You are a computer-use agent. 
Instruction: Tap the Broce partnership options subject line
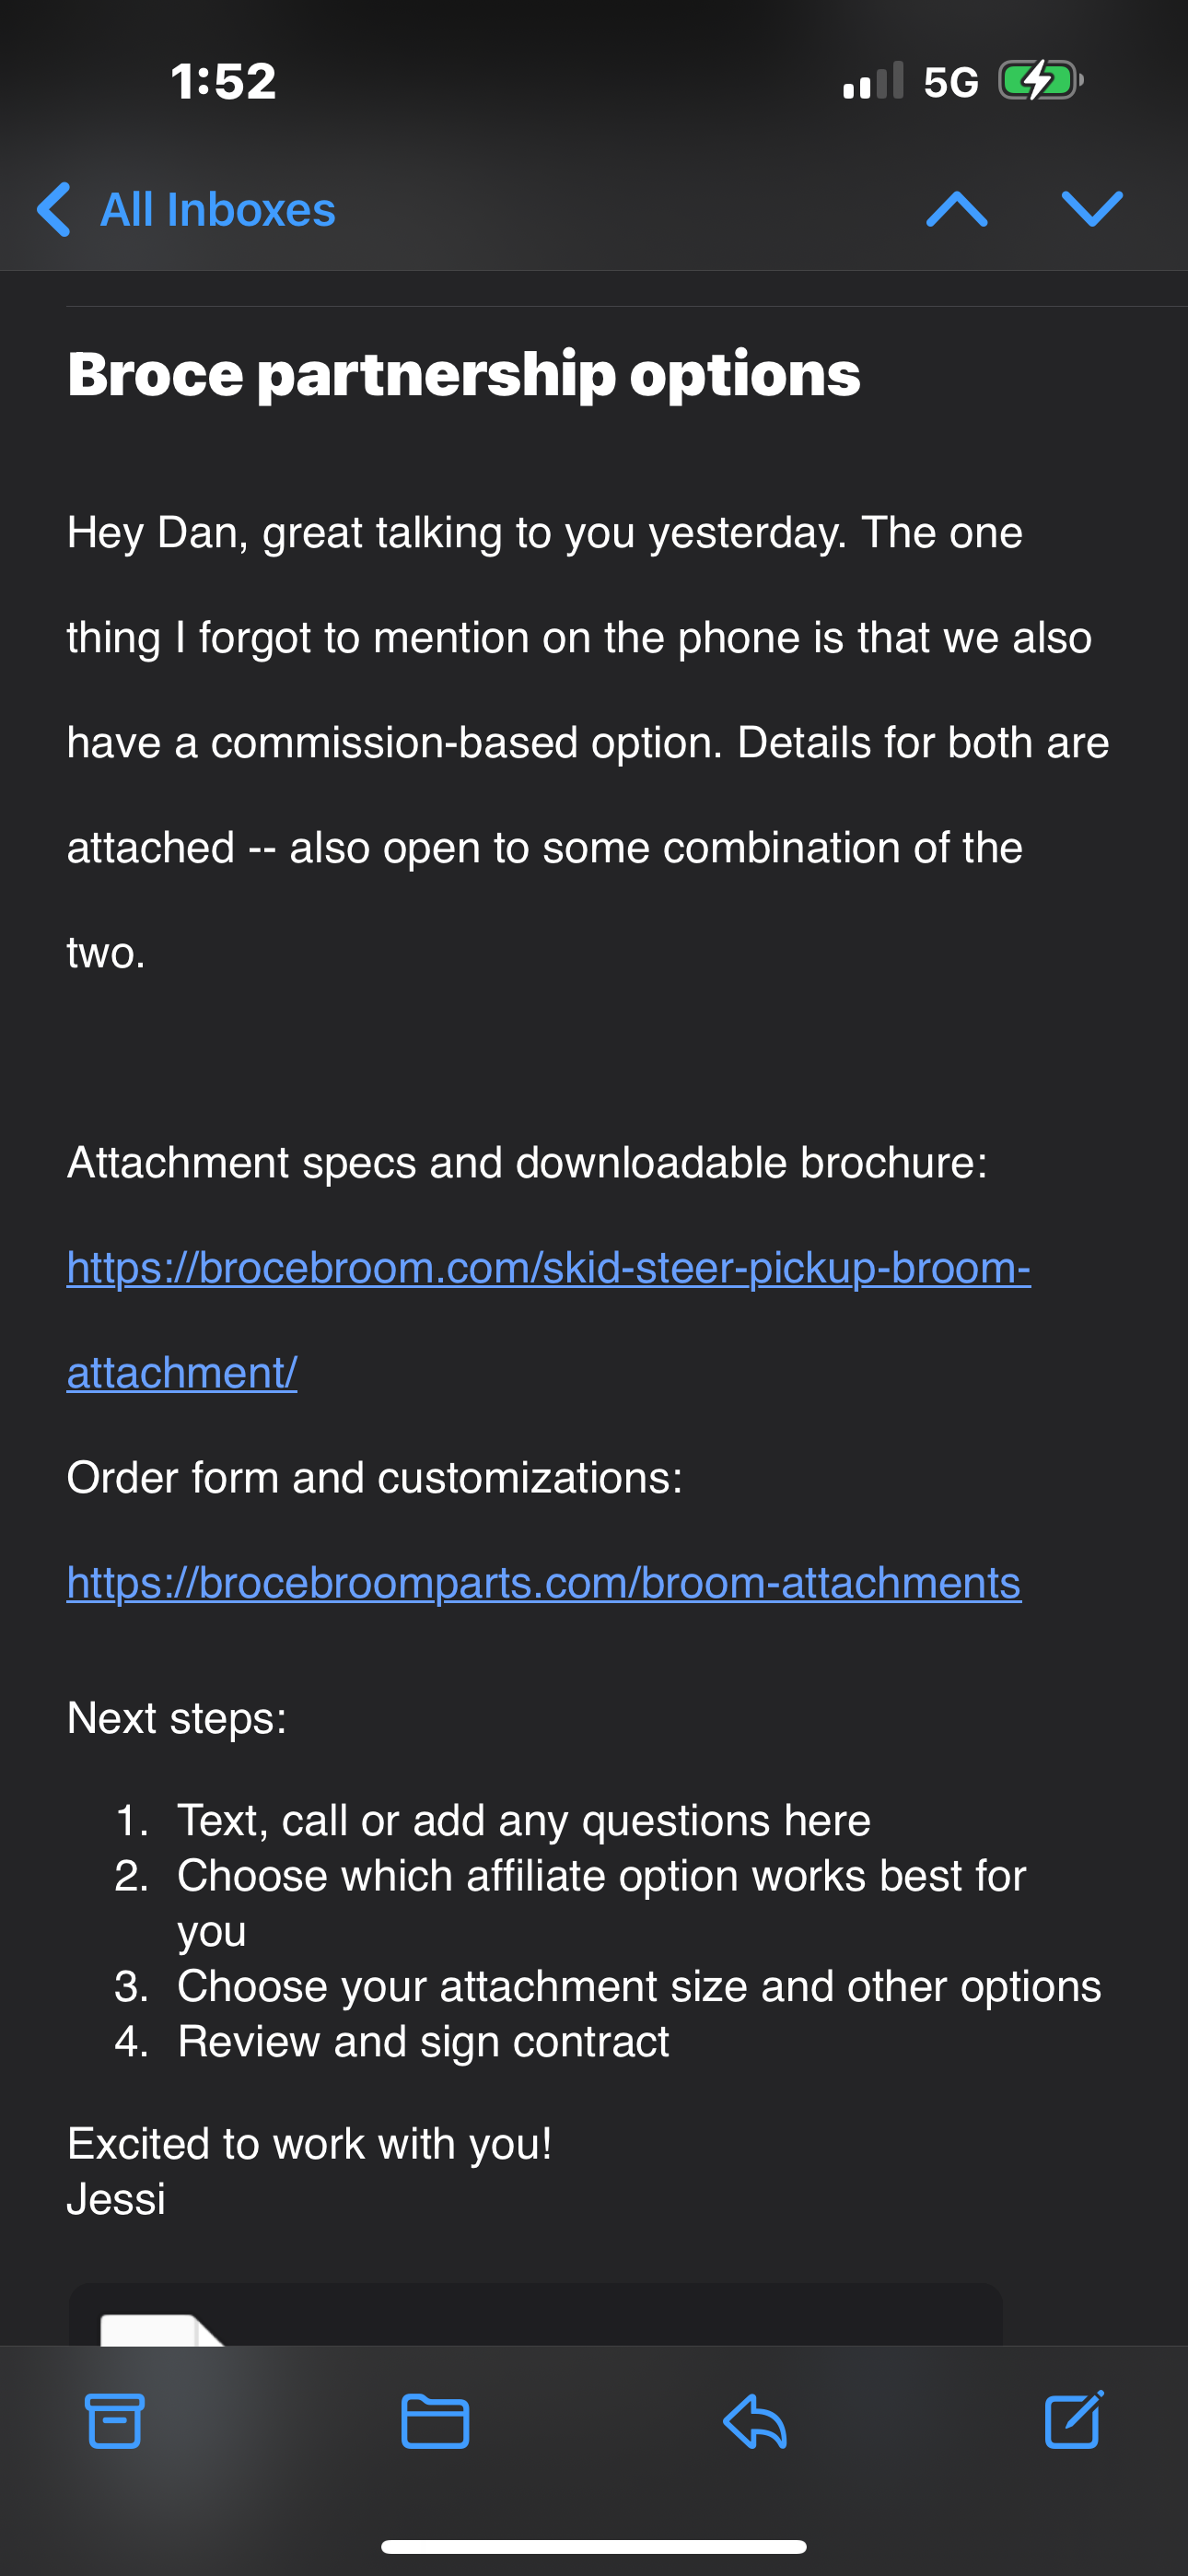pos(464,374)
